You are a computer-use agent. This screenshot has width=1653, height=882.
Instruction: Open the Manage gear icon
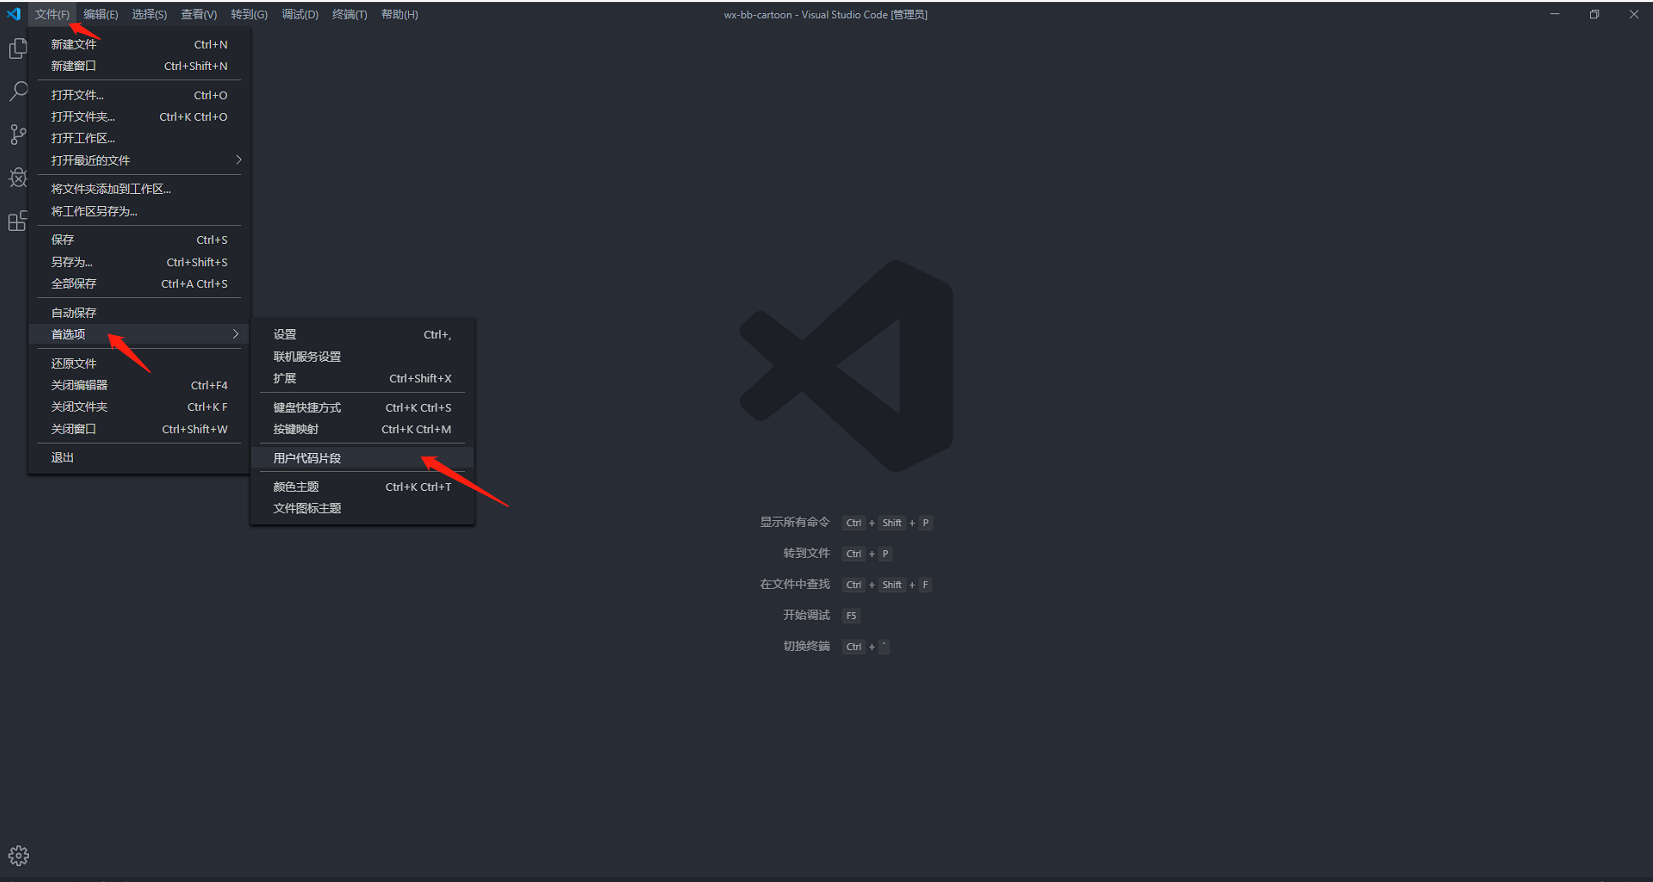point(18,856)
